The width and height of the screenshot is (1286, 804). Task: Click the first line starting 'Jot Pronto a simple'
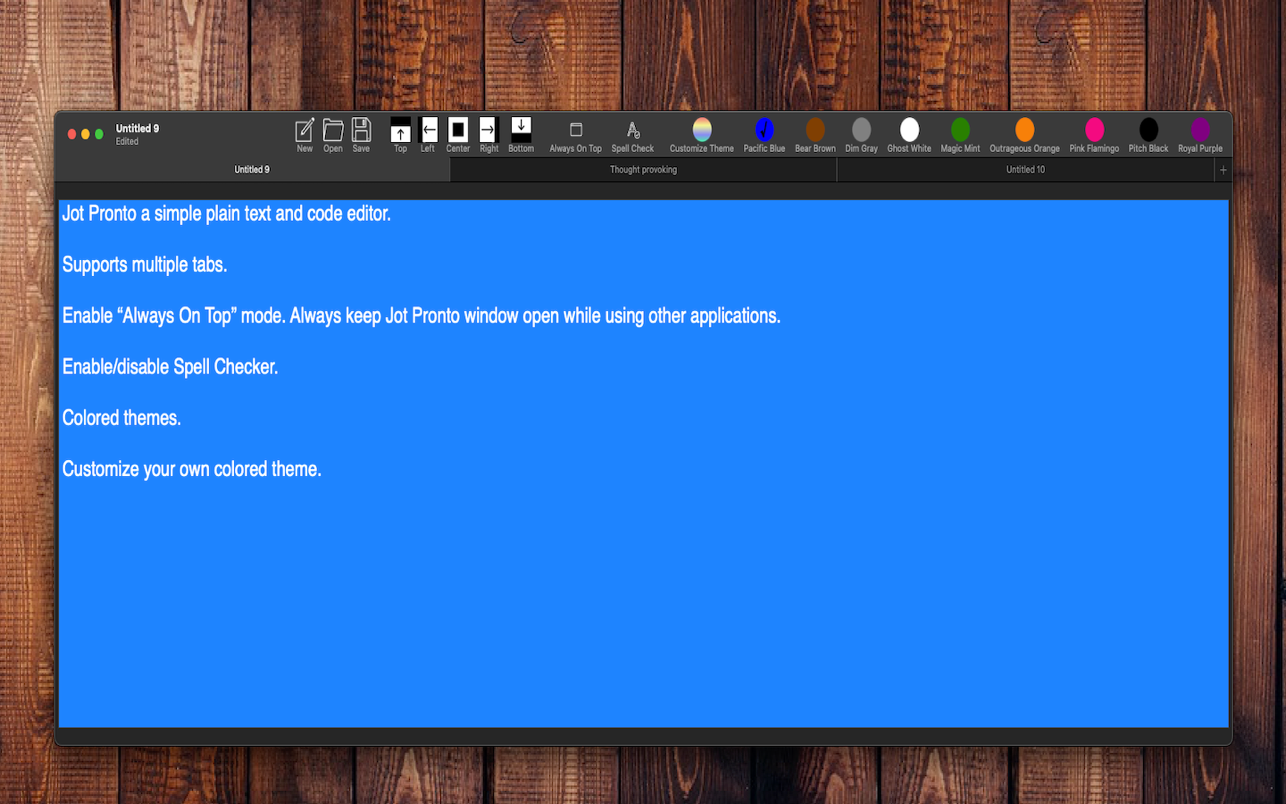226,214
